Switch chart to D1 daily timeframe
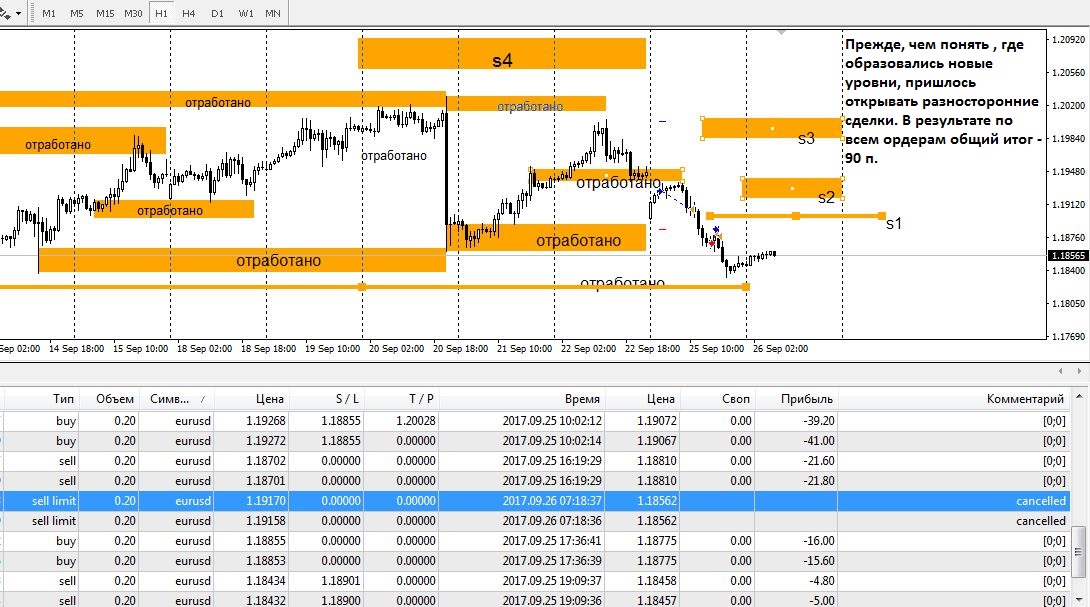The image size is (1090, 607). tap(218, 13)
